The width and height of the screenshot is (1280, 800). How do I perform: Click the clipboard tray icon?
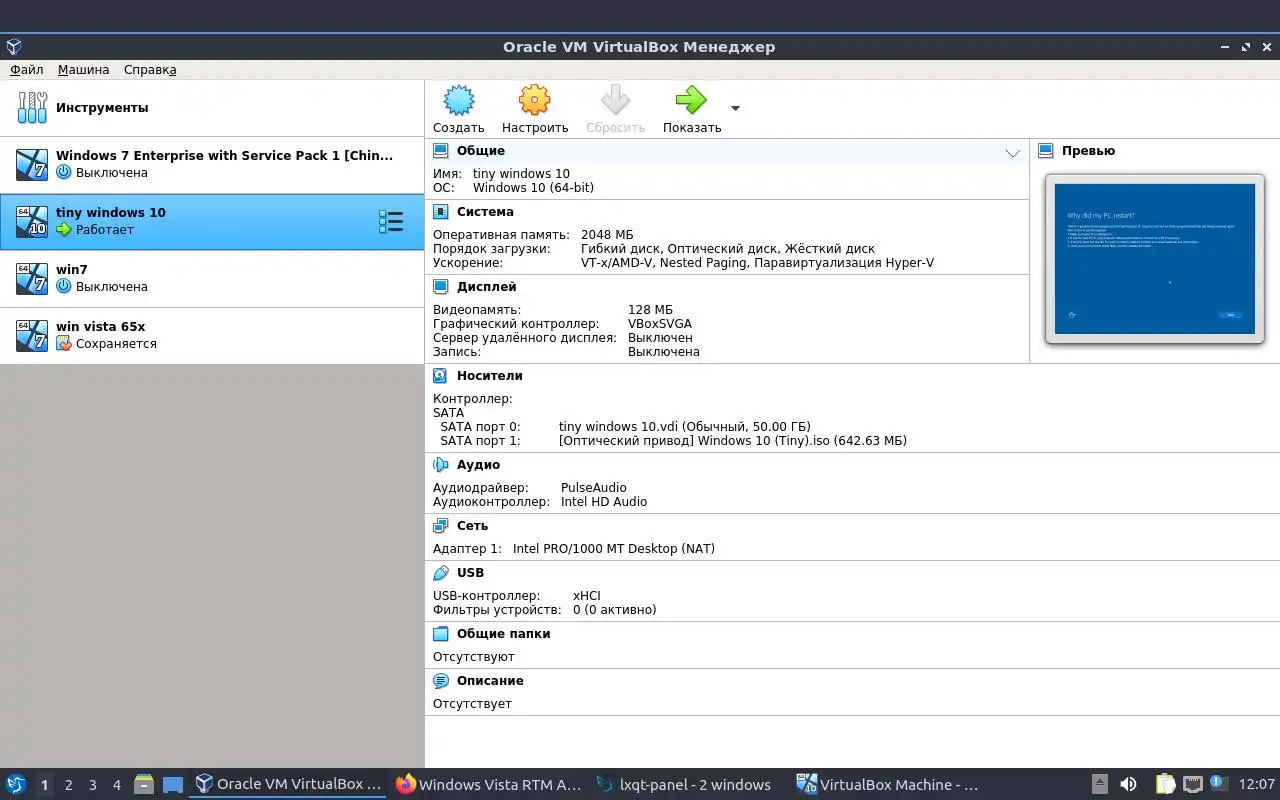pyautogui.click(x=1165, y=784)
